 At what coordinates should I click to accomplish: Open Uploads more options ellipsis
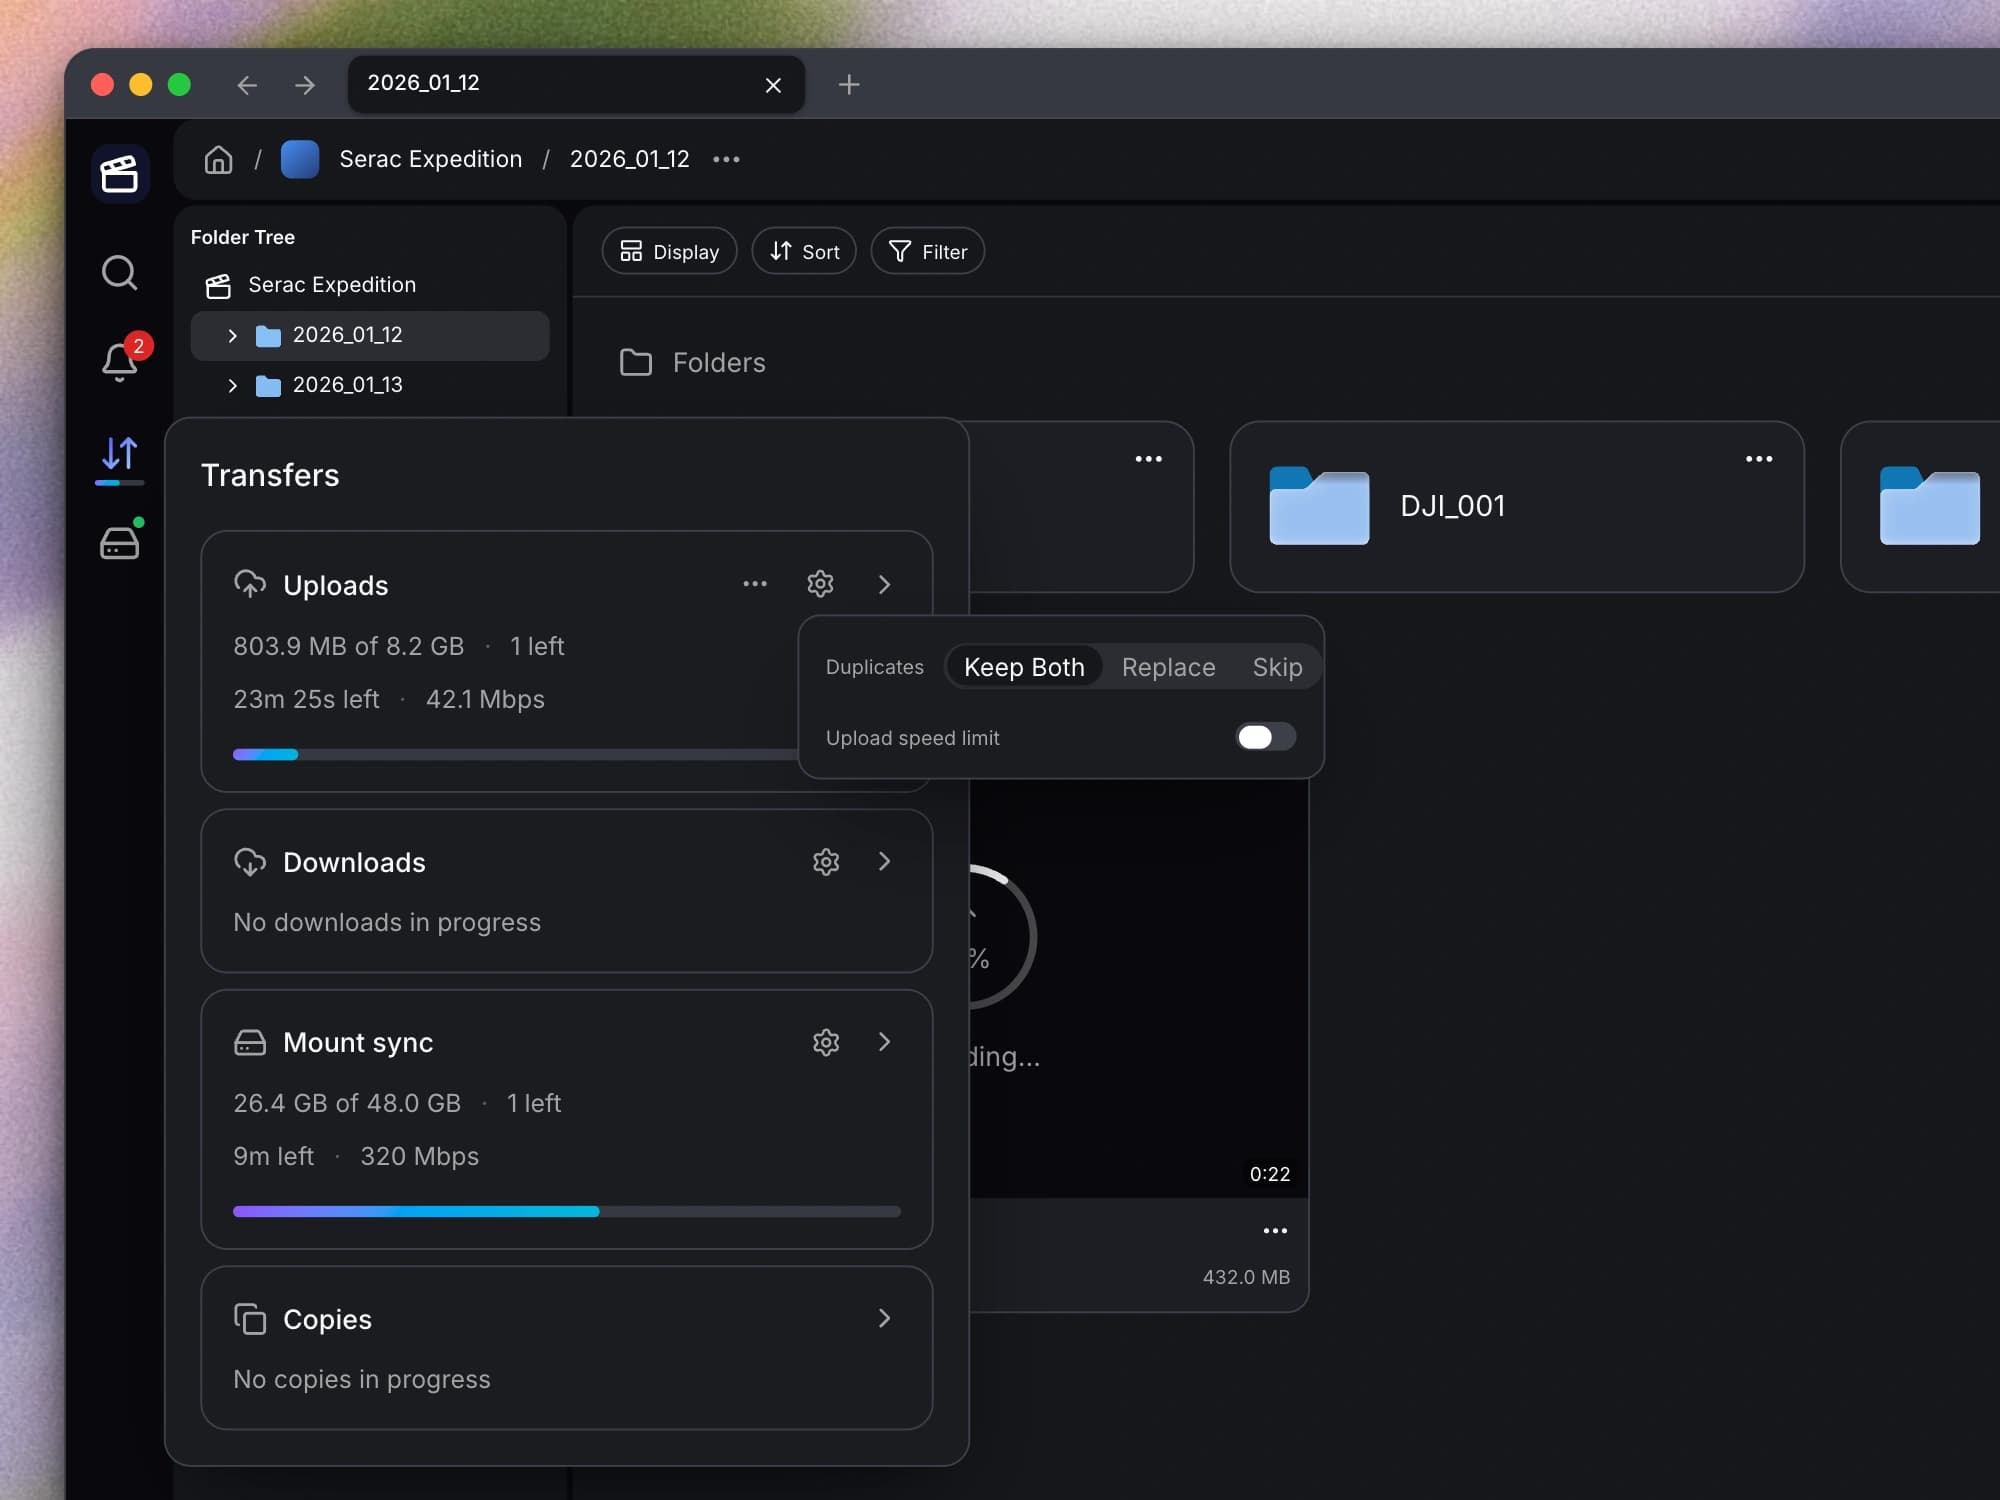[x=755, y=584]
